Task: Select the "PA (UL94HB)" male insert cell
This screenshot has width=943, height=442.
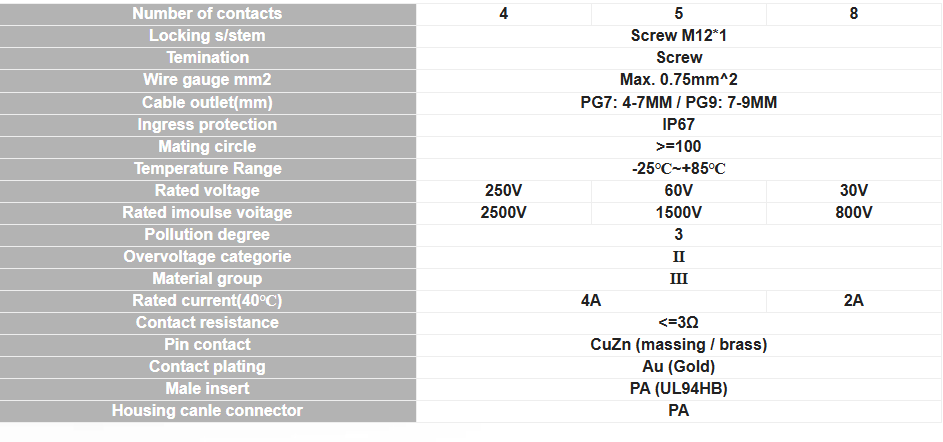Action: point(678,389)
